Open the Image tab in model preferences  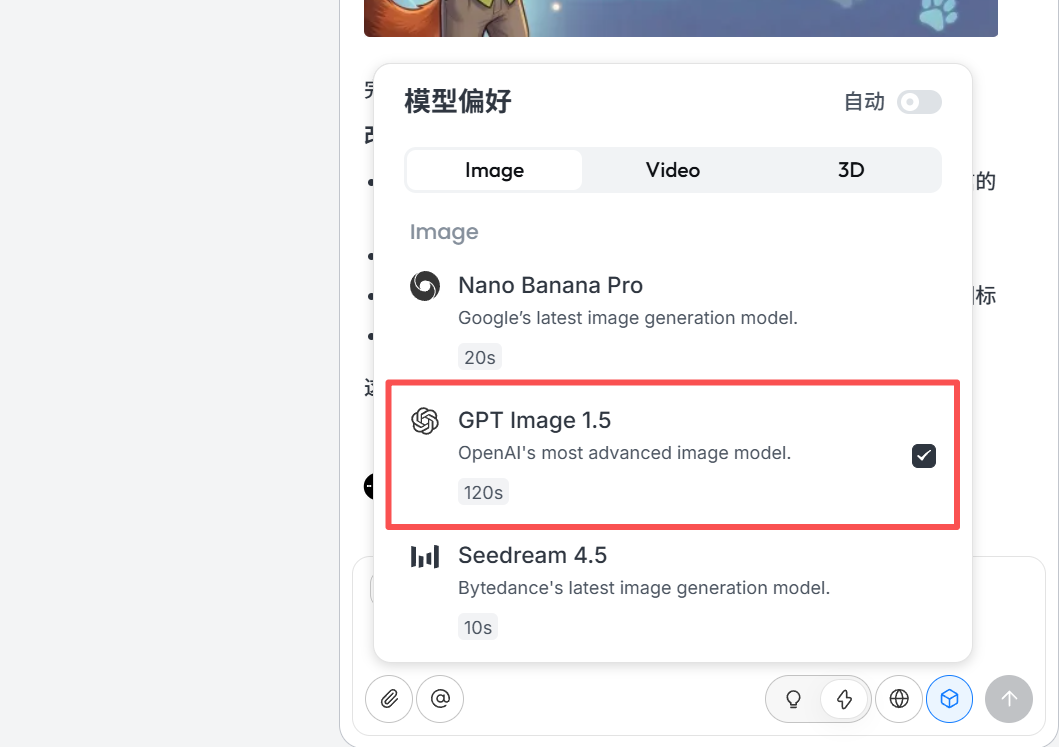(494, 170)
